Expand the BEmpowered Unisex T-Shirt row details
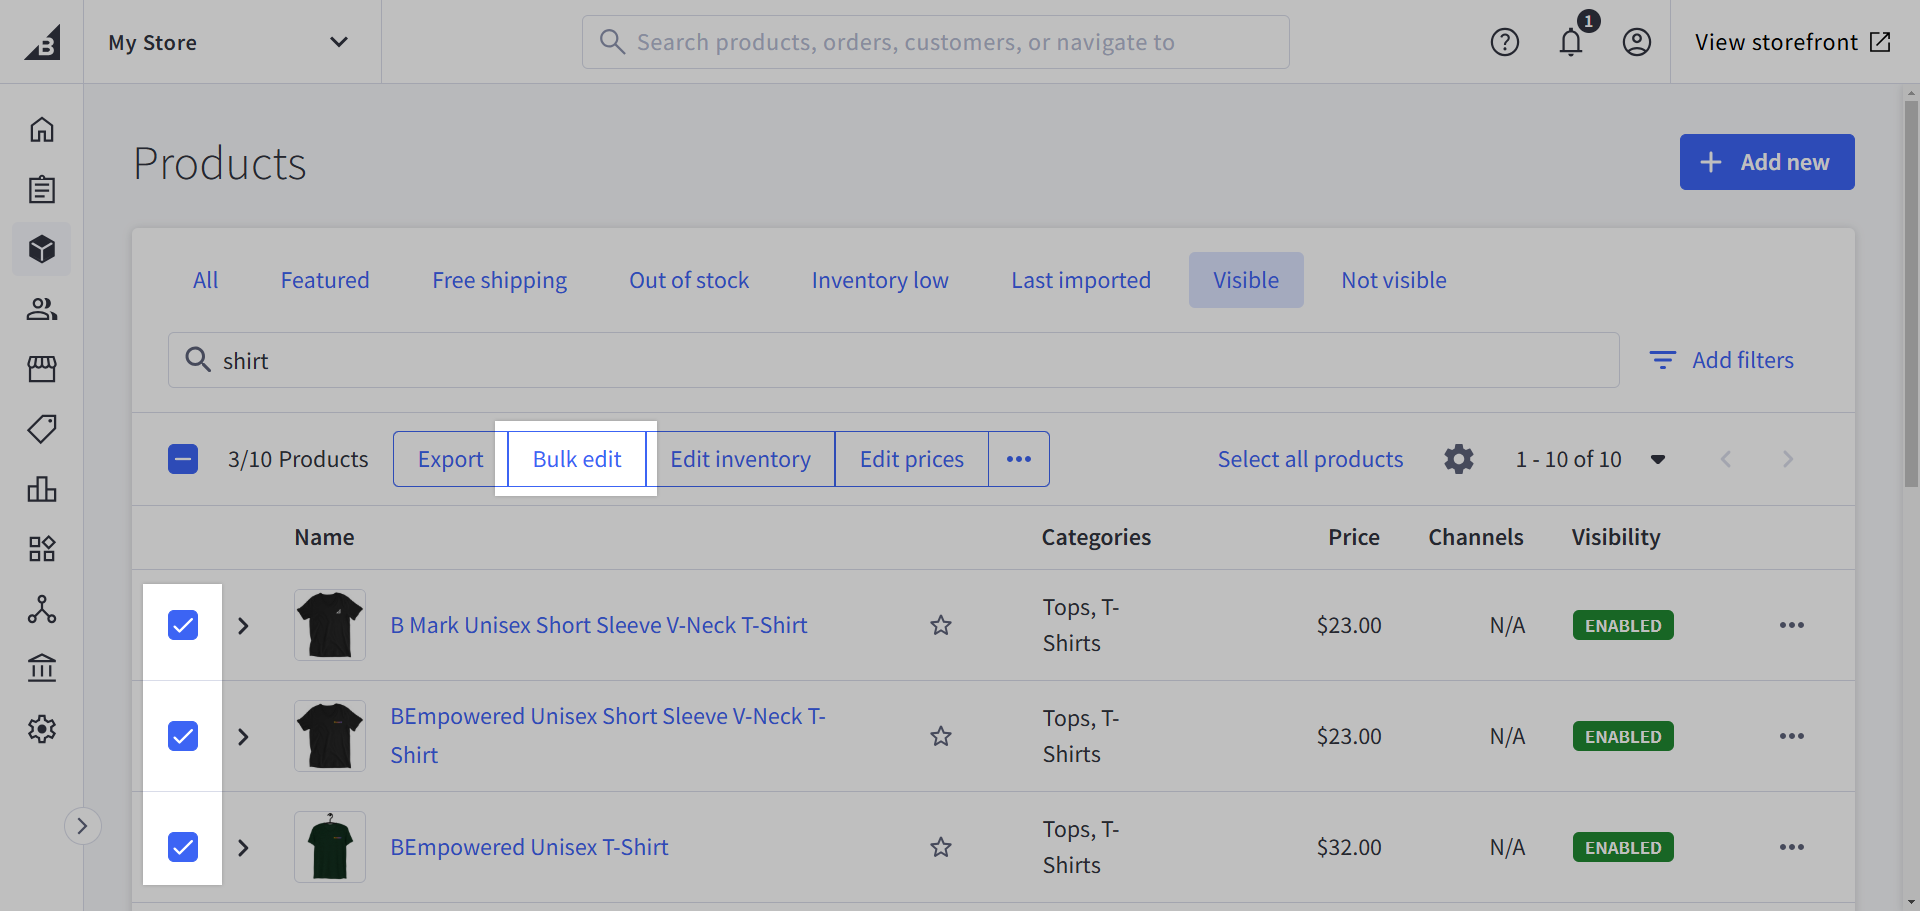Screen dimensions: 1920x911 [x=243, y=846]
